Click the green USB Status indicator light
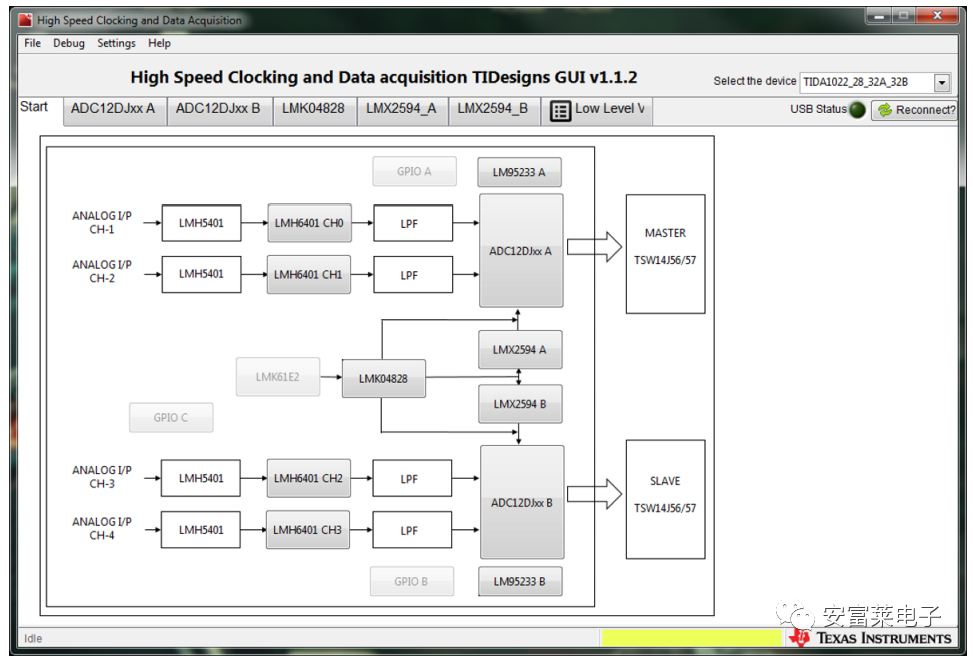 tap(857, 110)
